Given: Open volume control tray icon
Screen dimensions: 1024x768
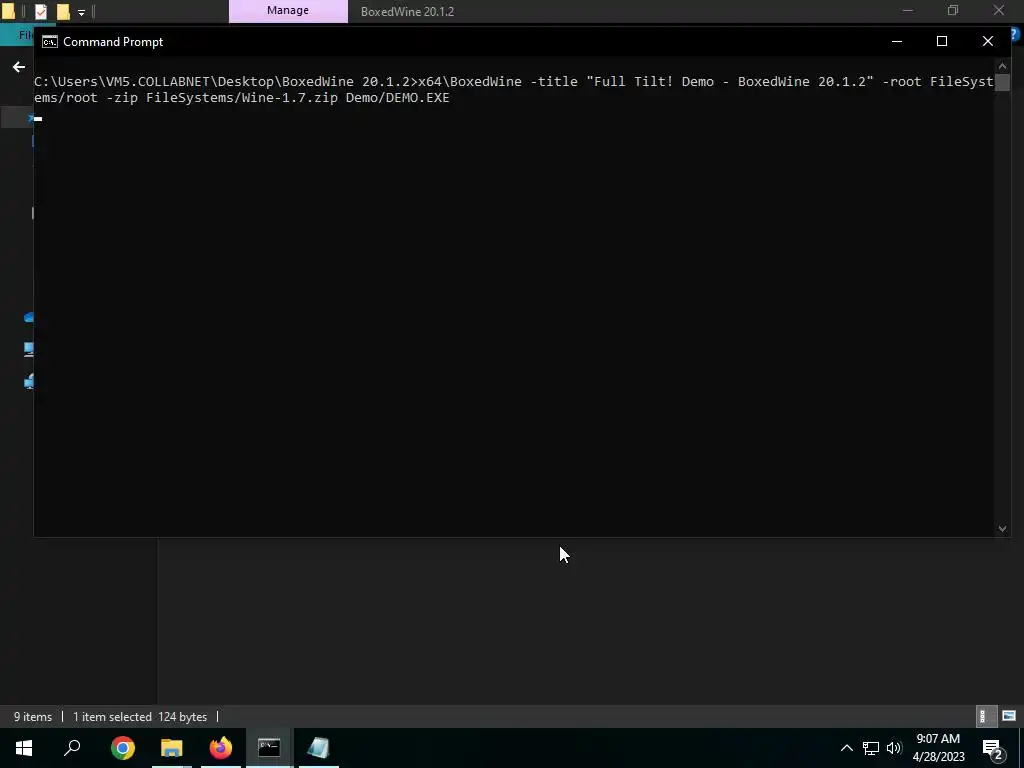Looking at the screenshot, I should click(894, 748).
